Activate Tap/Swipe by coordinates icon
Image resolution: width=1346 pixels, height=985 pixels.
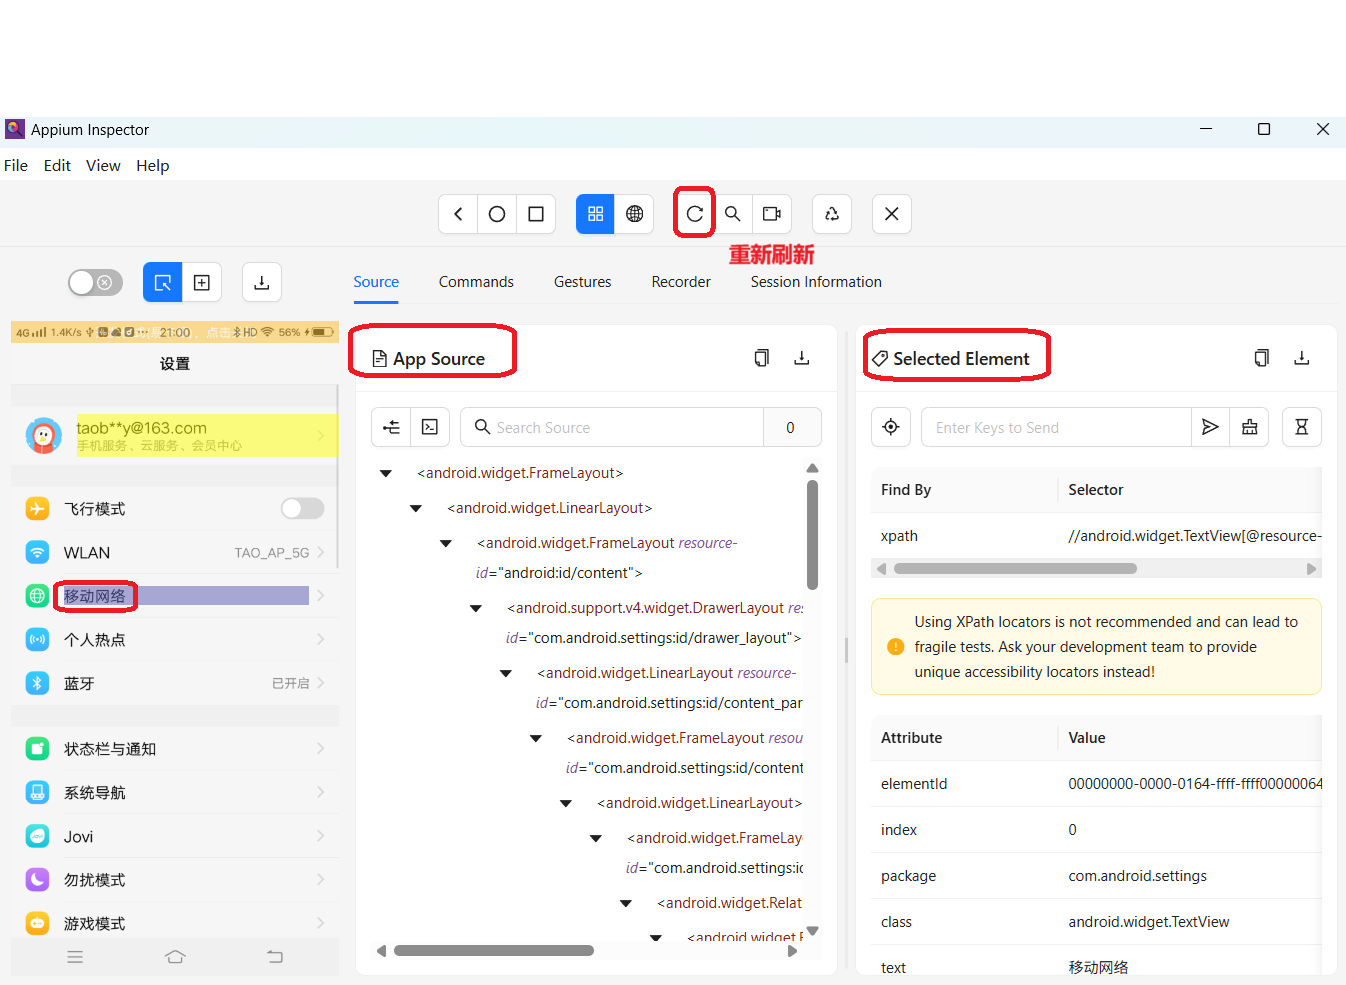click(x=202, y=283)
